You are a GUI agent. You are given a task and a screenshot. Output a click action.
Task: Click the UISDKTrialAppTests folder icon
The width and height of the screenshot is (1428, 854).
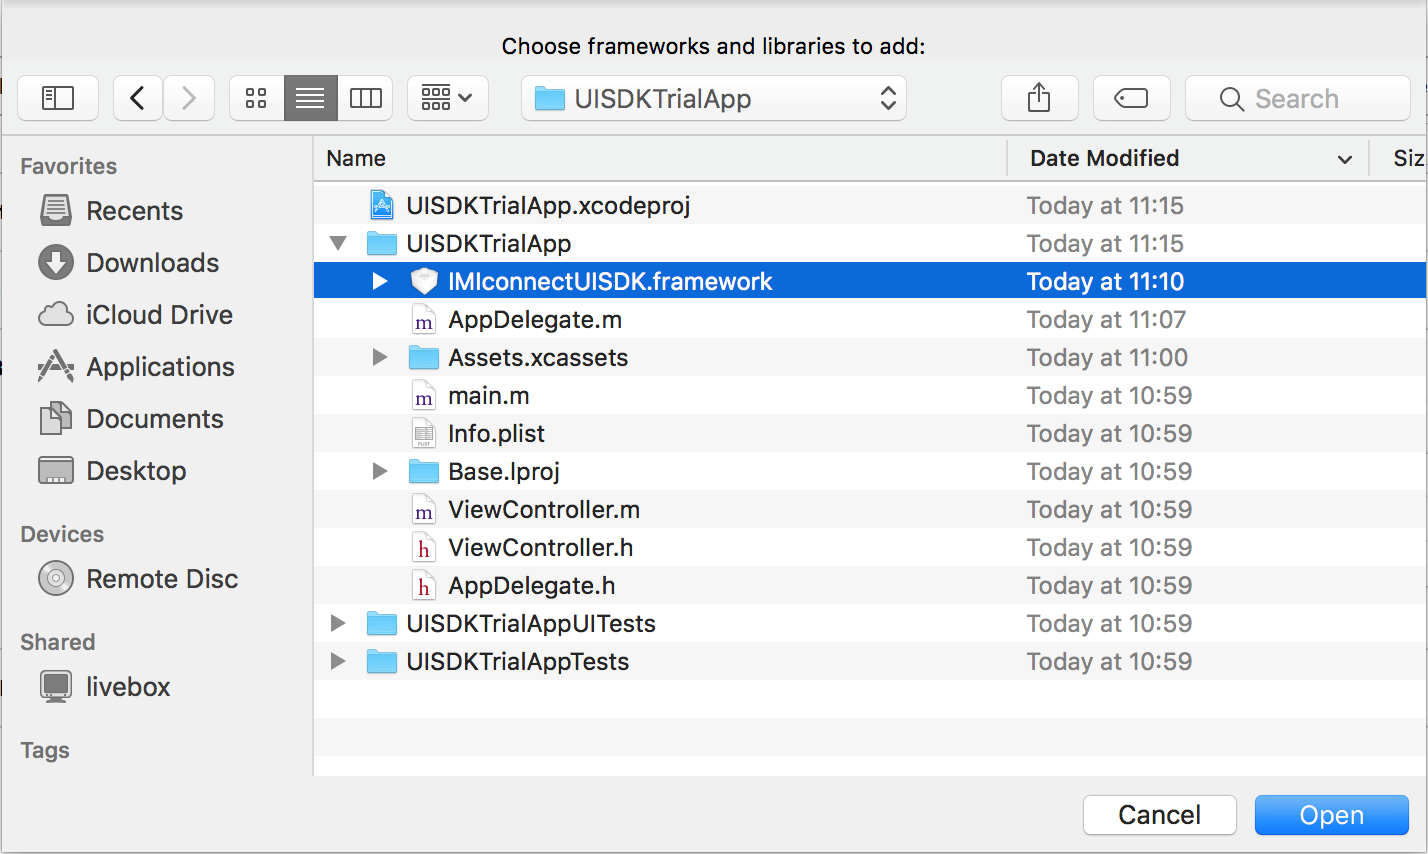pos(382,661)
